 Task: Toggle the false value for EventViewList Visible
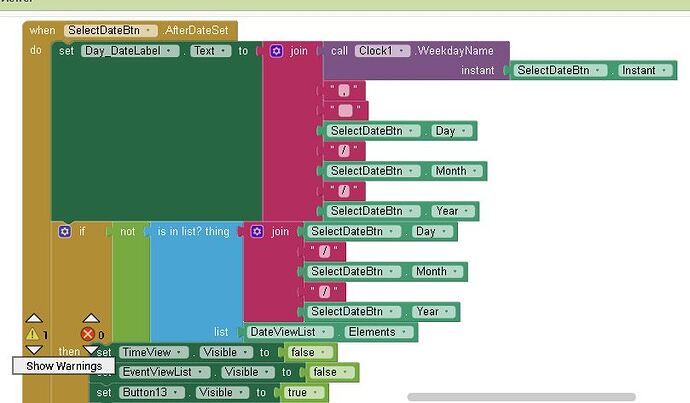[x=332, y=372]
